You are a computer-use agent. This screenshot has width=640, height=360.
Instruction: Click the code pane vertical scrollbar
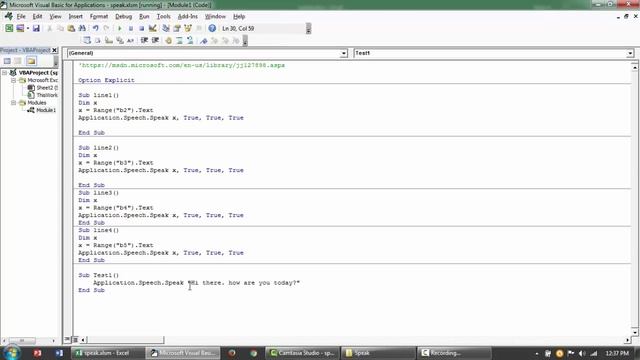coord(634,199)
